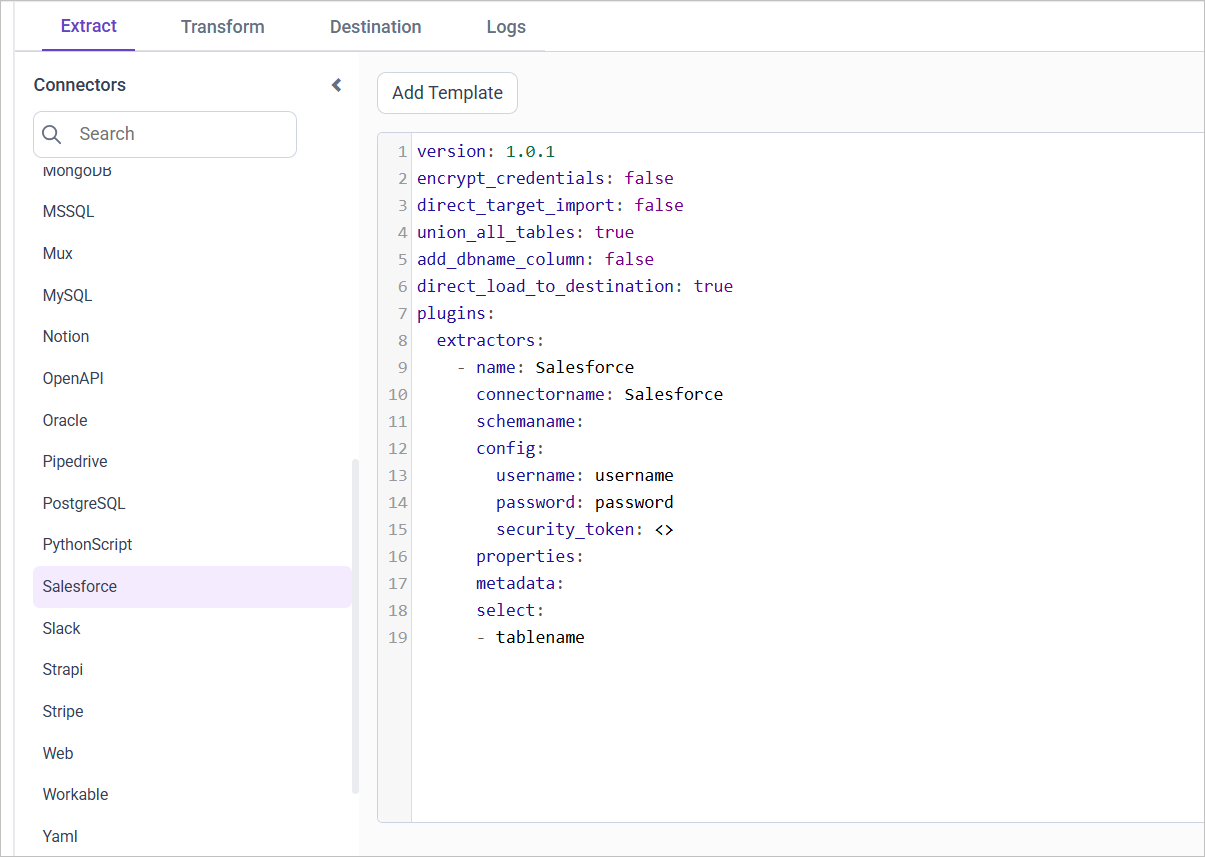View the Logs tab
Viewport: 1205px width, 857px height.
click(x=505, y=27)
